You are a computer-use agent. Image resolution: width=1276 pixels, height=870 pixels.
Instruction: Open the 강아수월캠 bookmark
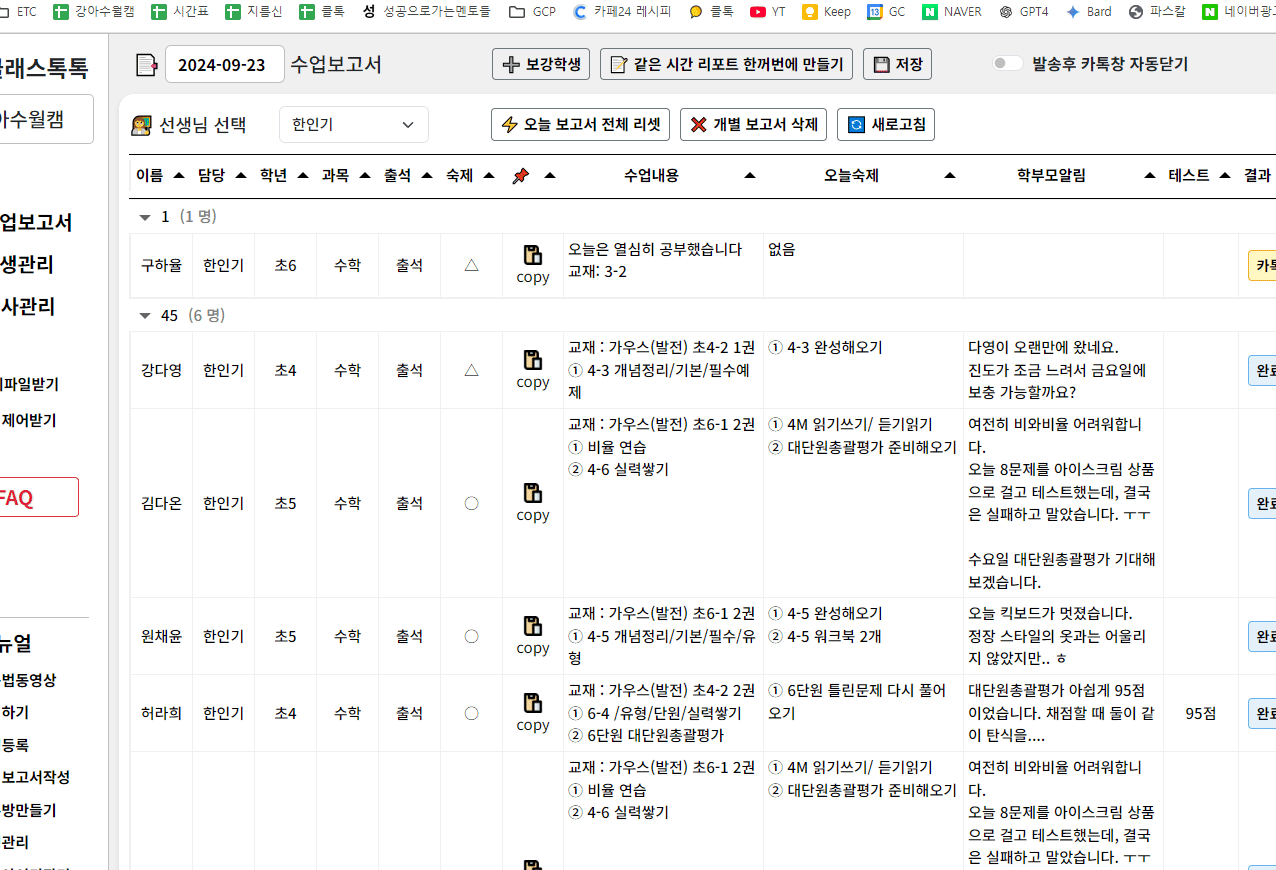(x=93, y=12)
